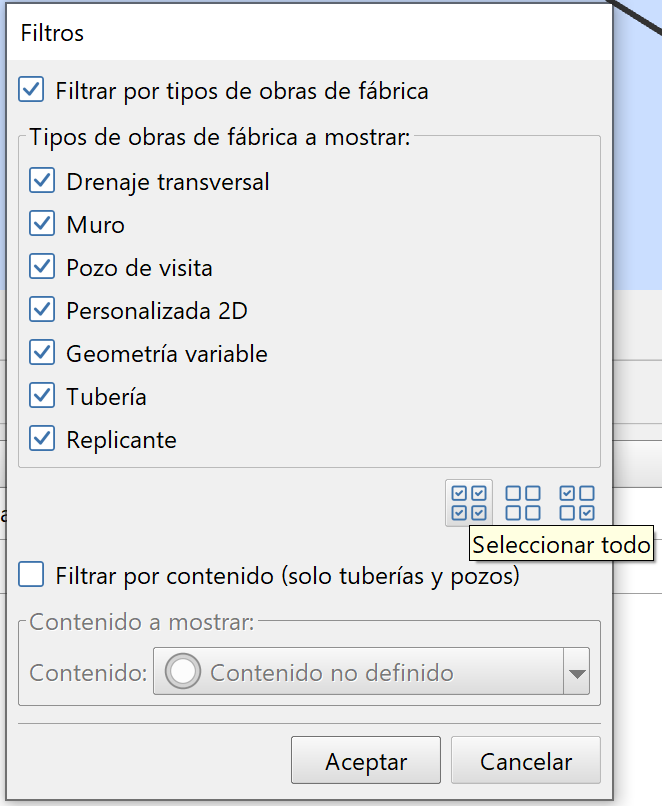Uncheck Geometría variable
Screen dimensions: 662x806
[x=42, y=352]
